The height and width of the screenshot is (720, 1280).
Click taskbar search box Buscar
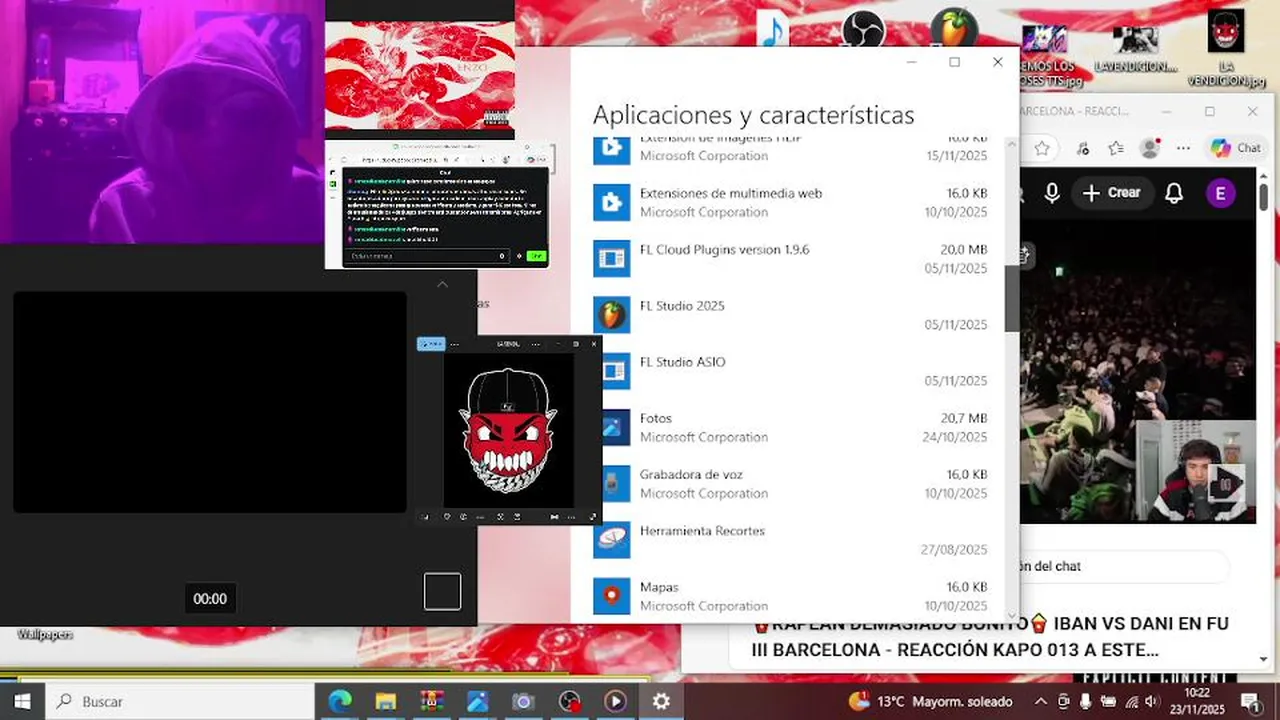coord(180,702)
